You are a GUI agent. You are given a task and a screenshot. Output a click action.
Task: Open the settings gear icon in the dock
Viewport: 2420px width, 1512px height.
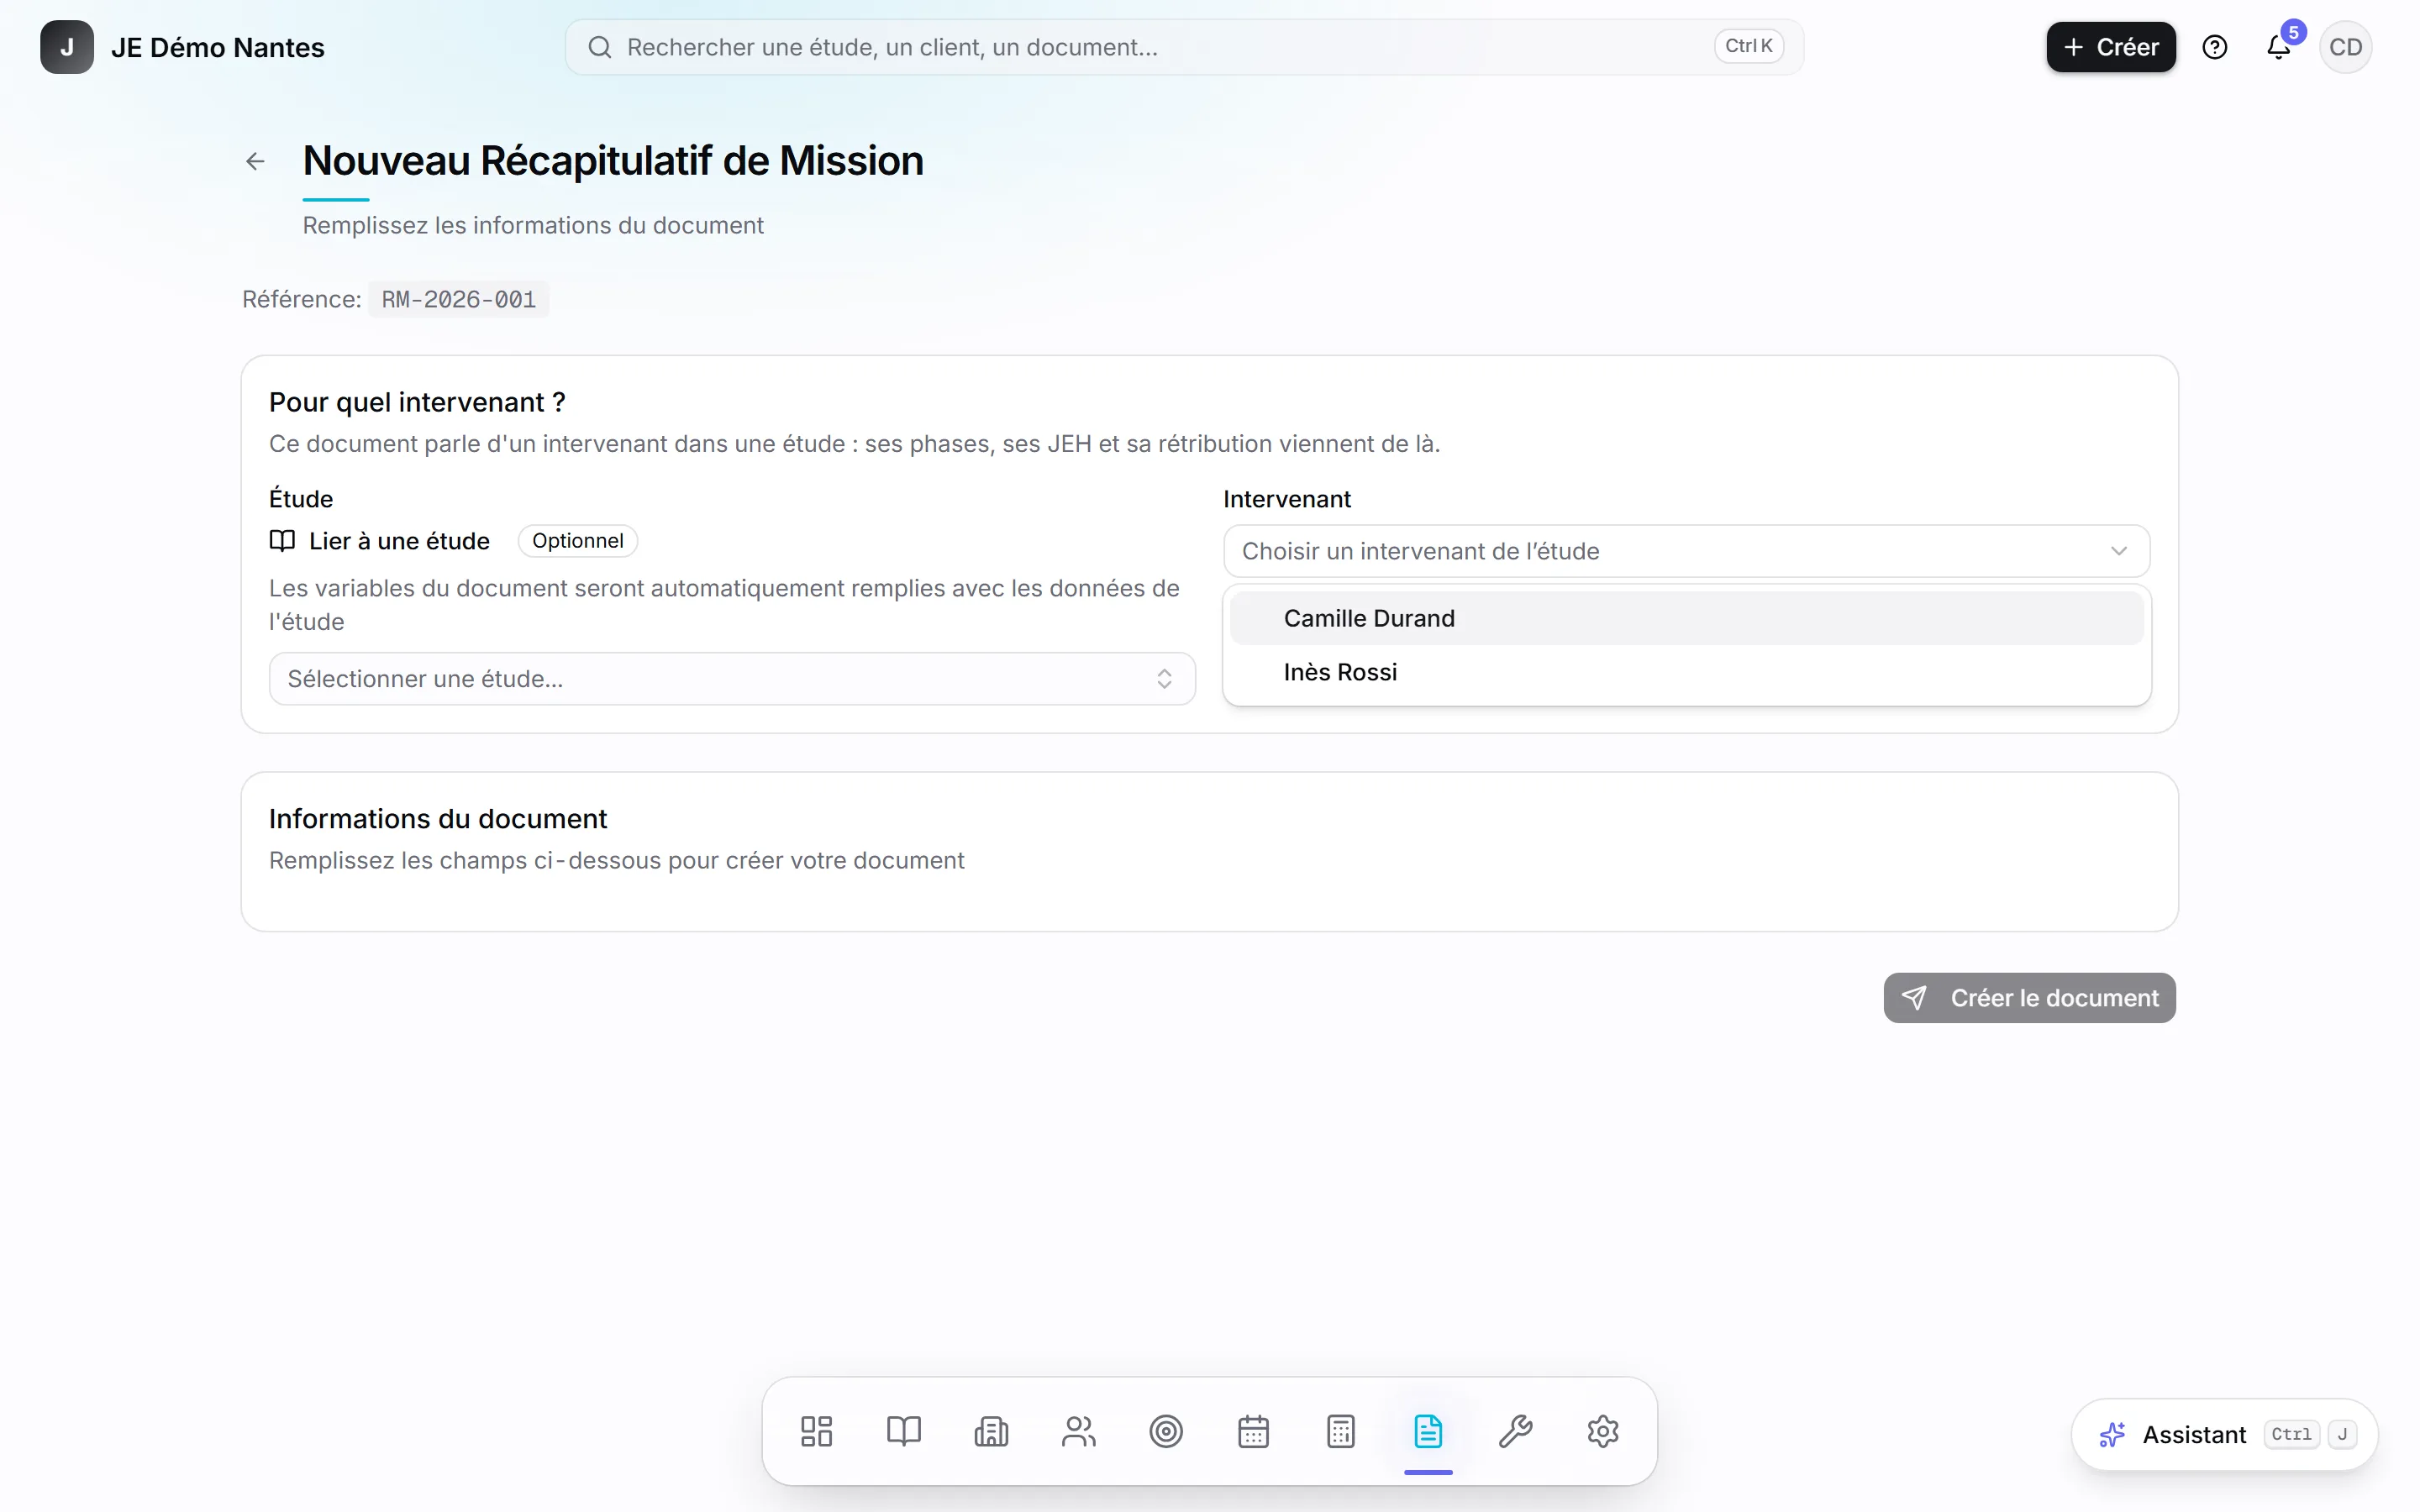point(1603,1431)
